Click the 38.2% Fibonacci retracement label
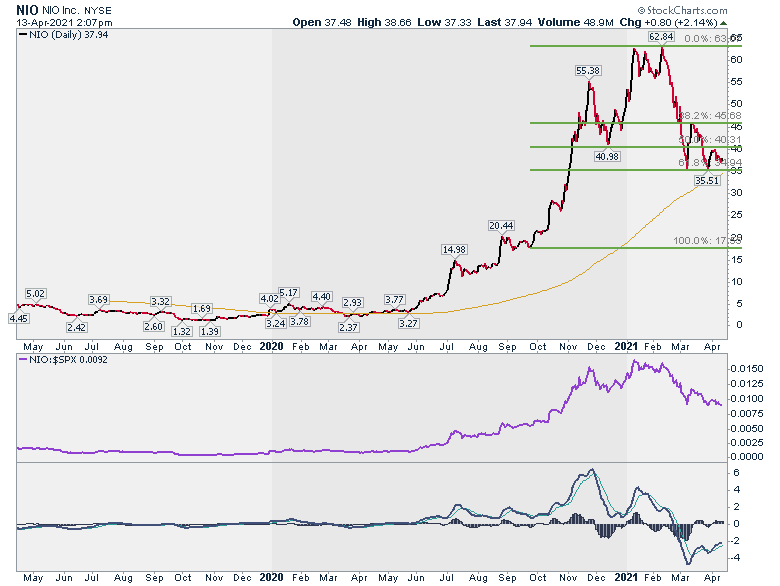Viewport: 780px width, 586px height. (x=710, y=115)
